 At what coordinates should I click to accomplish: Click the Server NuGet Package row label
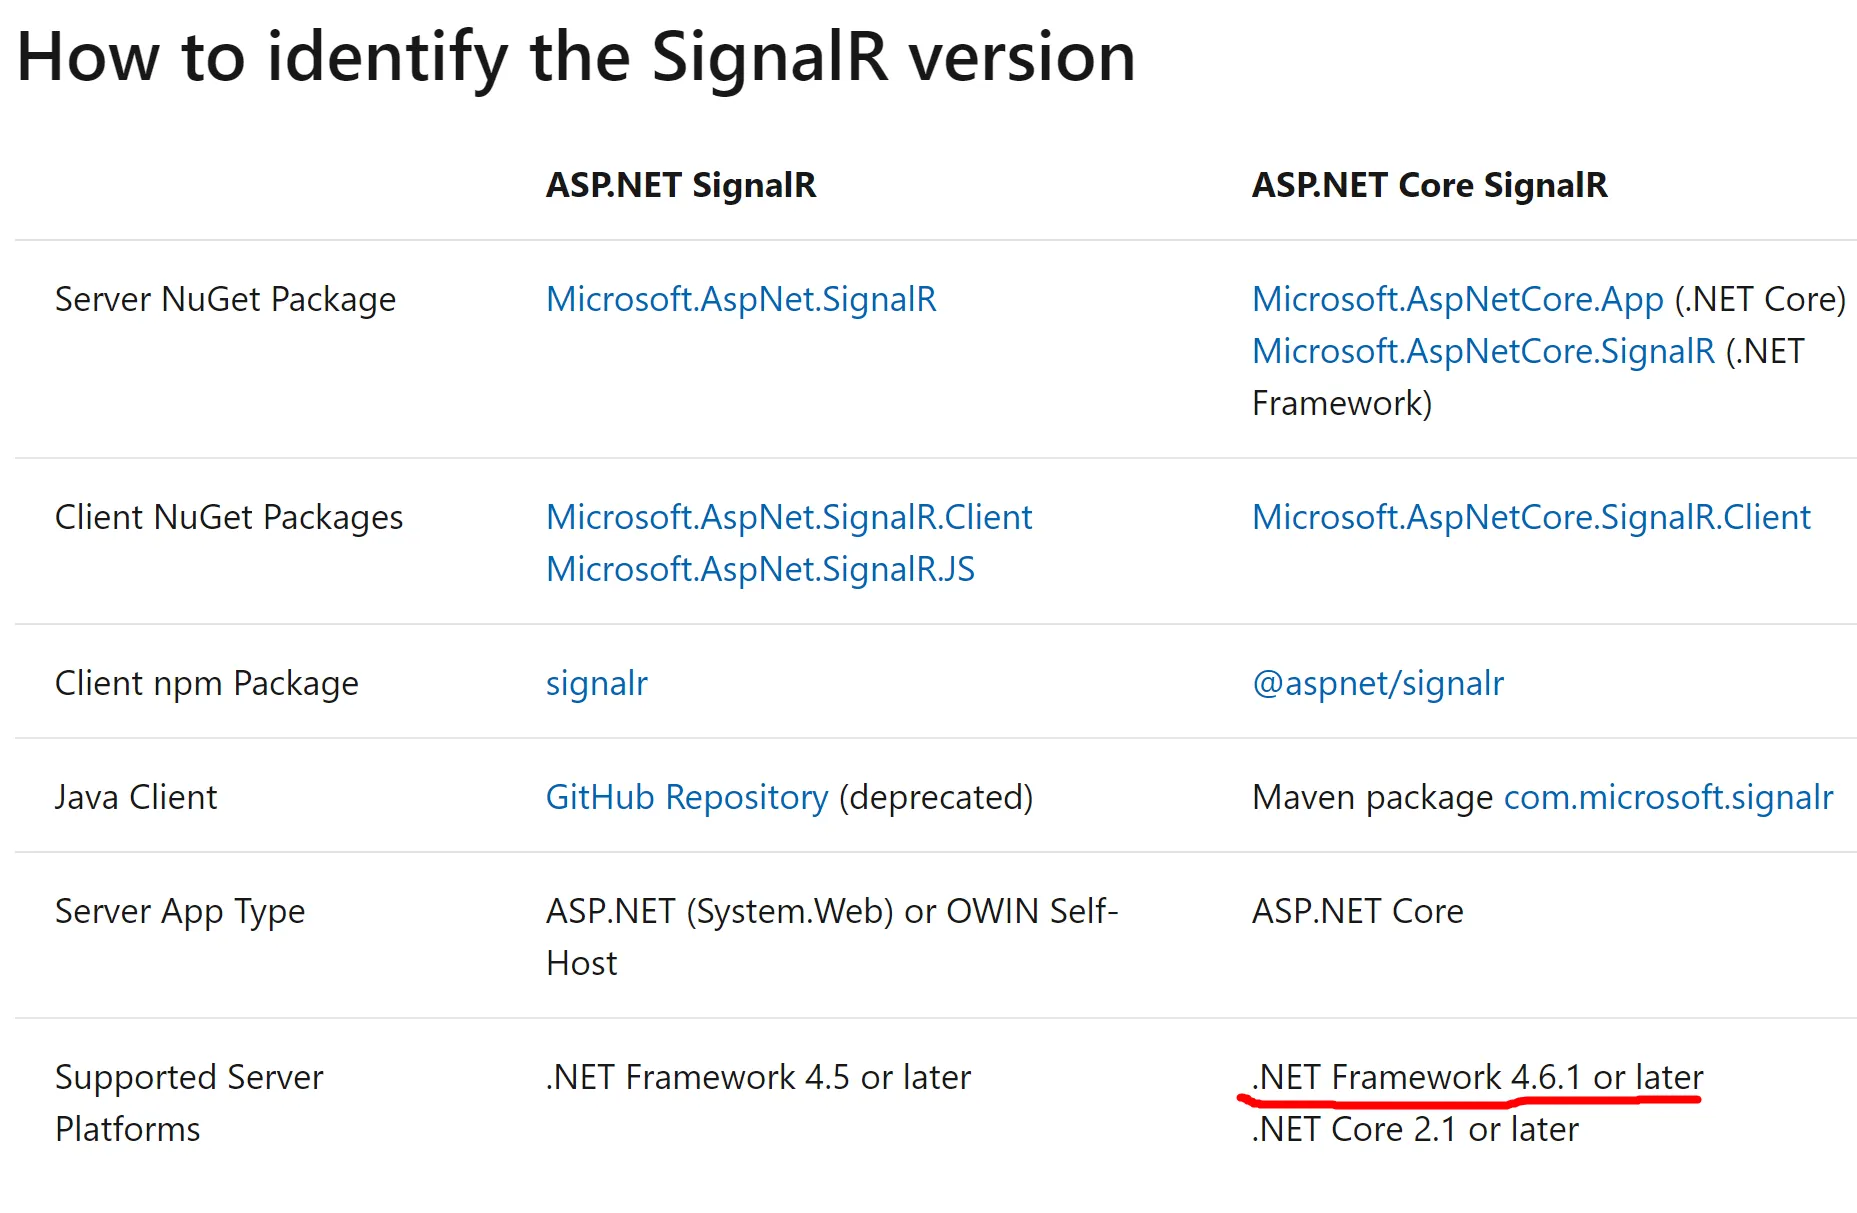pyautogui.click(x=225, y=299)
